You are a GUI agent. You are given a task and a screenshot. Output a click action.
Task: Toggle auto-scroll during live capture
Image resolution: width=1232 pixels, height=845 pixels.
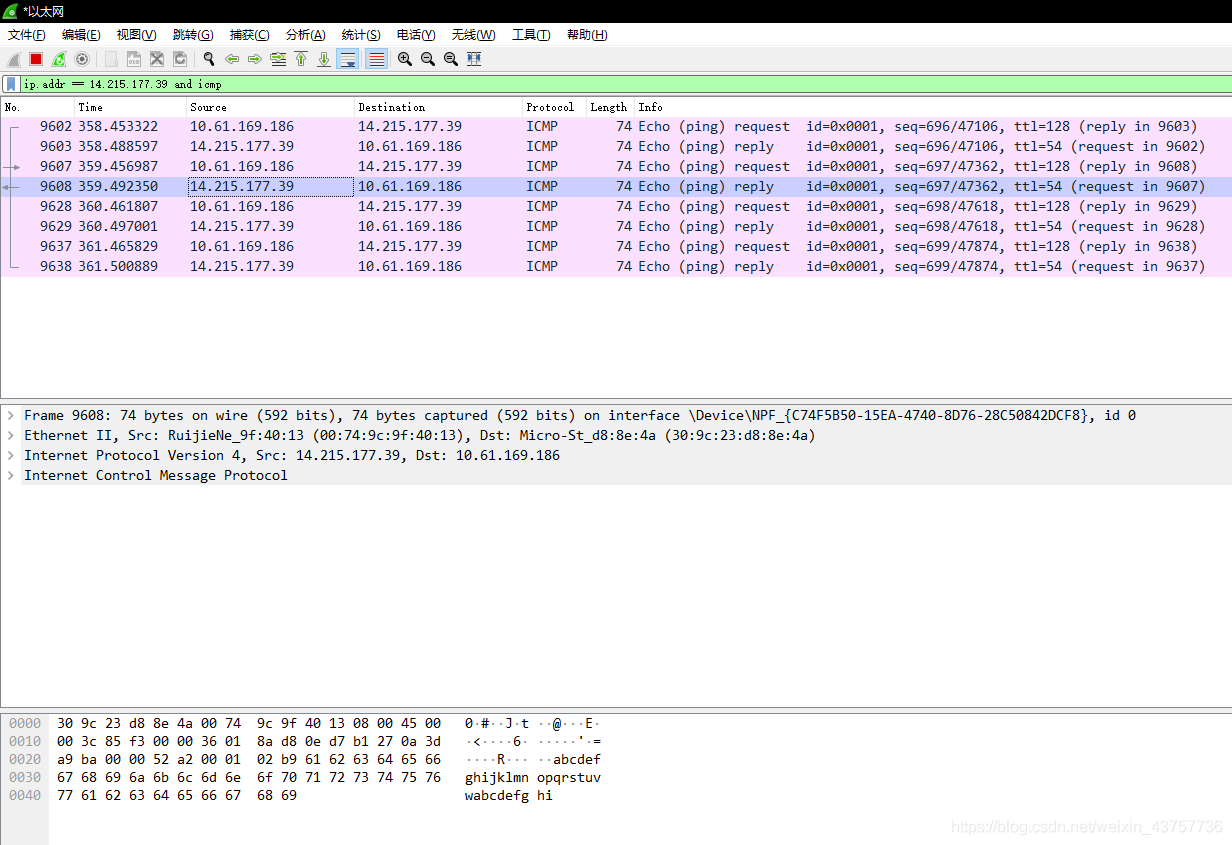tap(348, 59)
